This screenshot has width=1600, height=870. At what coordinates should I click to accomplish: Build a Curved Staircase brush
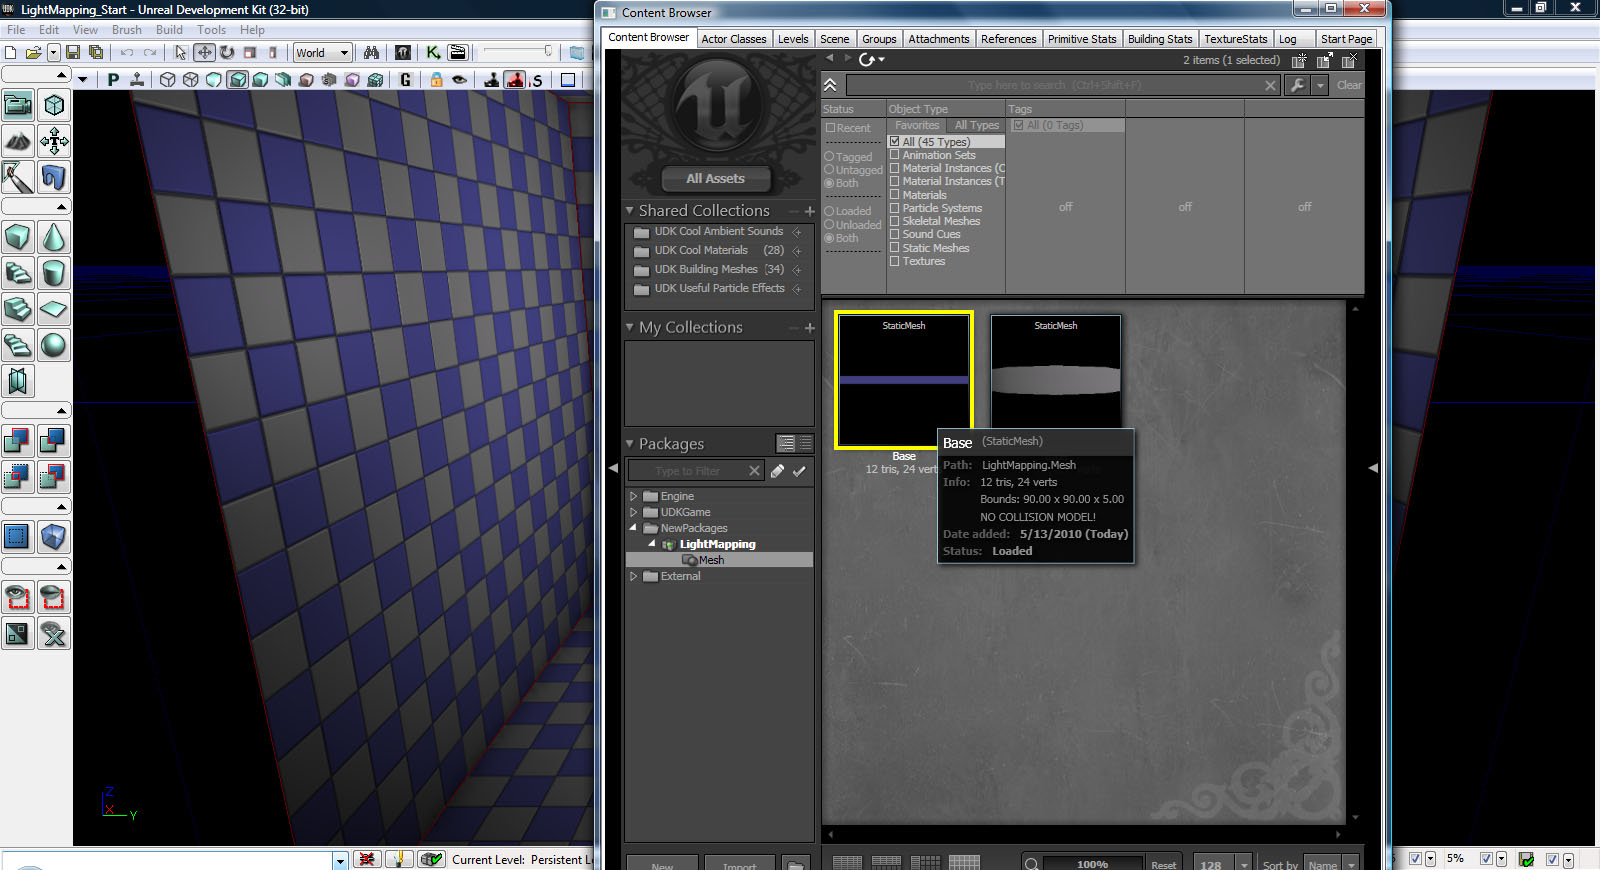tap(18, 273)
